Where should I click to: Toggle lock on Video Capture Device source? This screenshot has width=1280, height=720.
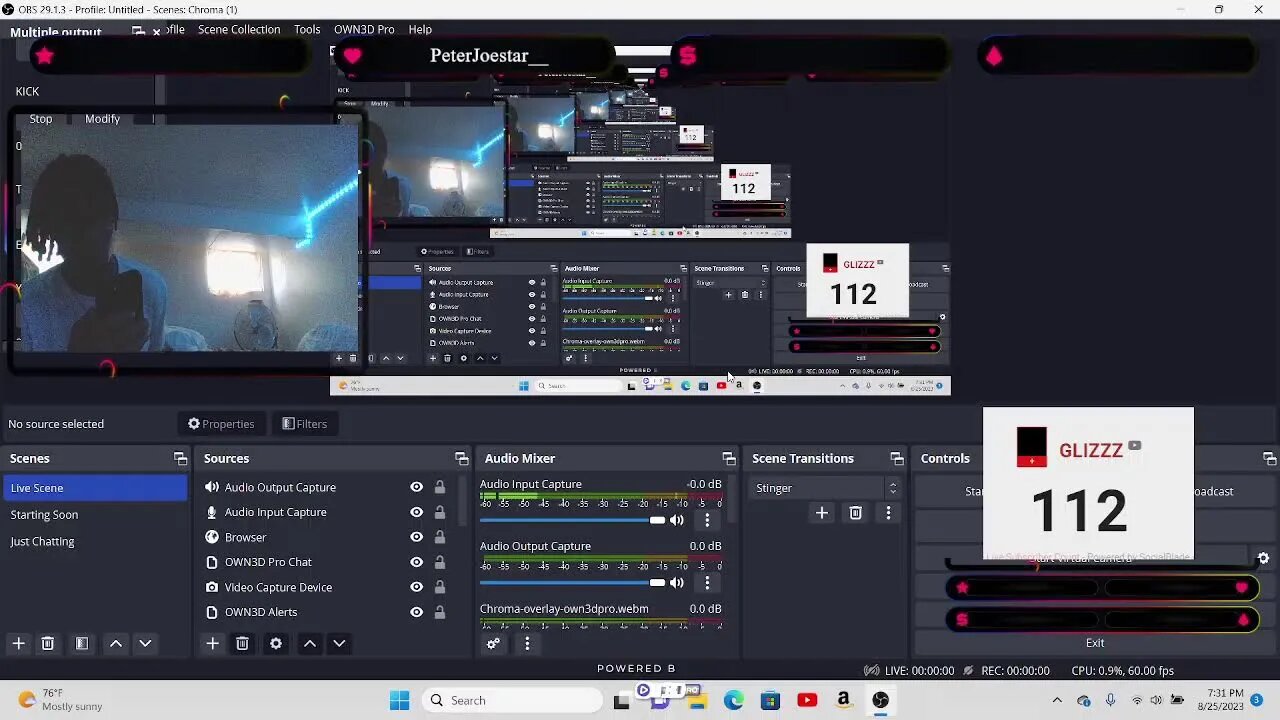tap(439, 587)
